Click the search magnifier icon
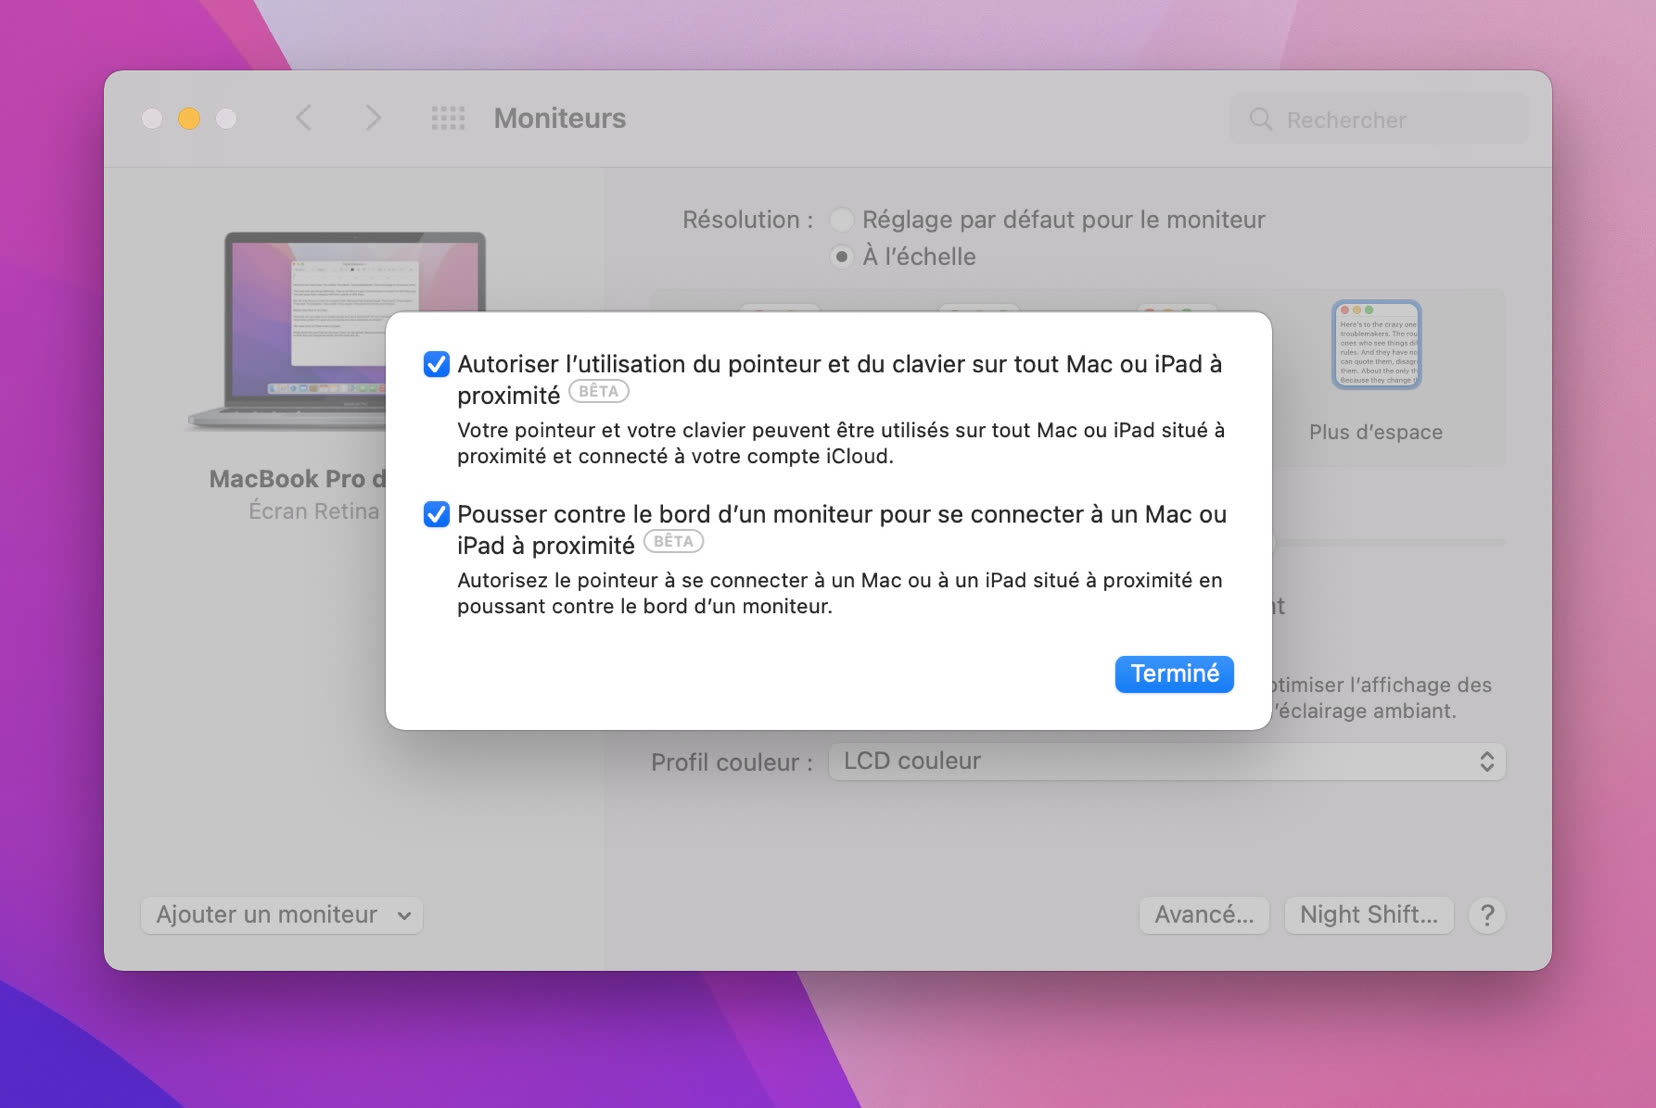This screenshot has height=1108, width=1656. [1260, 120]
